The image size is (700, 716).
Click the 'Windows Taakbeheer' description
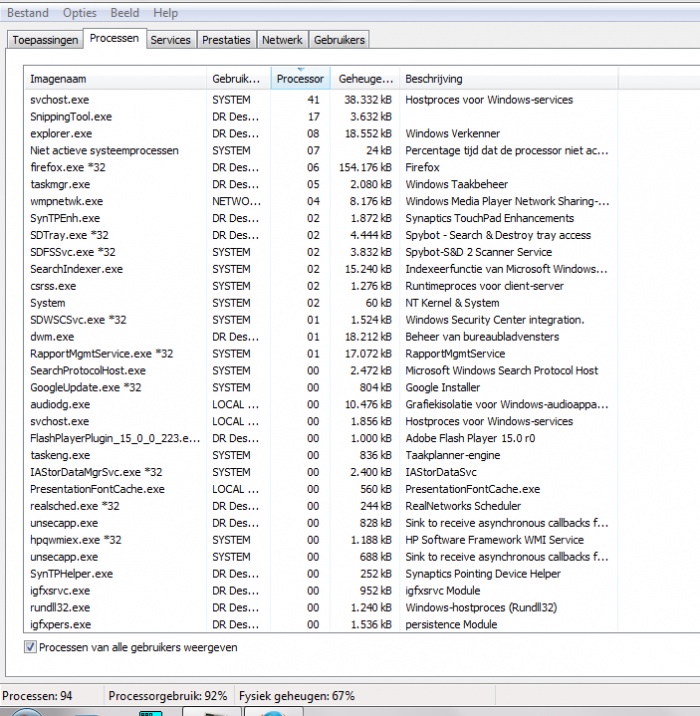457,184
